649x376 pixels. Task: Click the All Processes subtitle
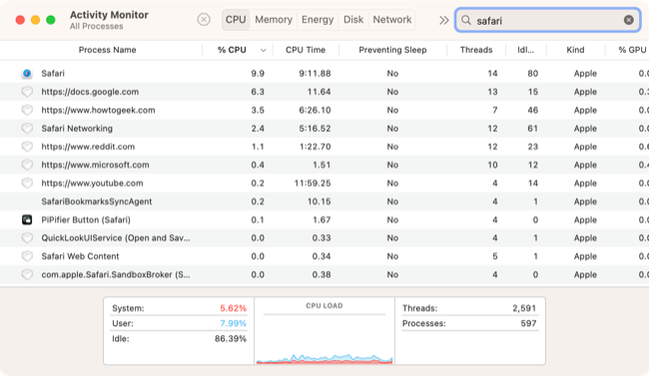96,26
